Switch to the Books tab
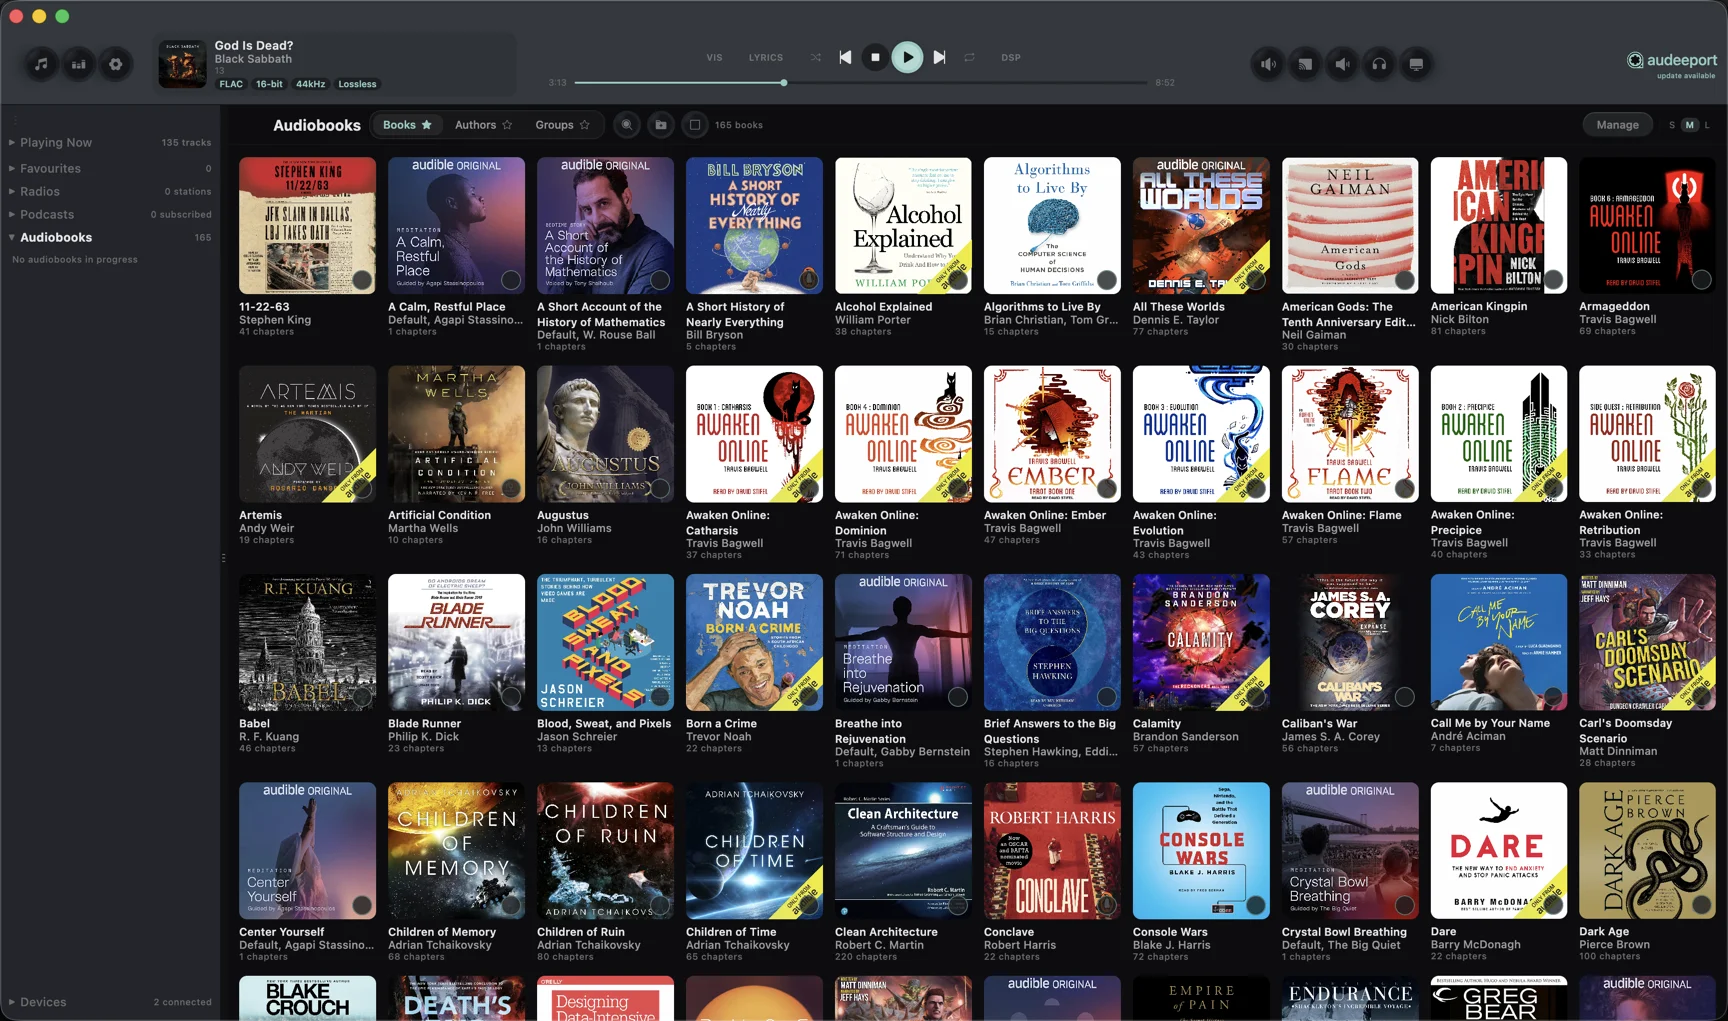This screenshot has height=1021, width=1728. [x=407, y=125]
